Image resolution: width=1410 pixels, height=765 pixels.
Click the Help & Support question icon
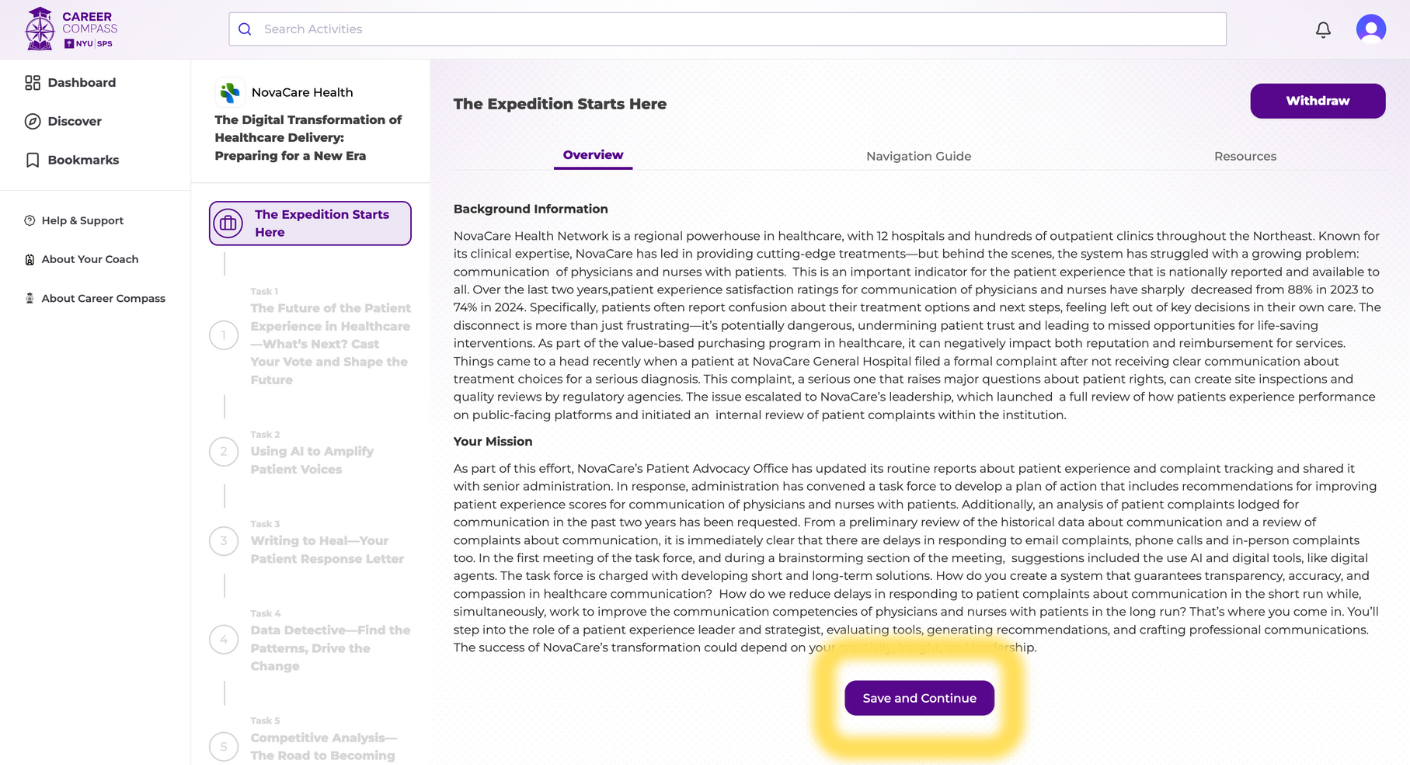click(30, 221)
